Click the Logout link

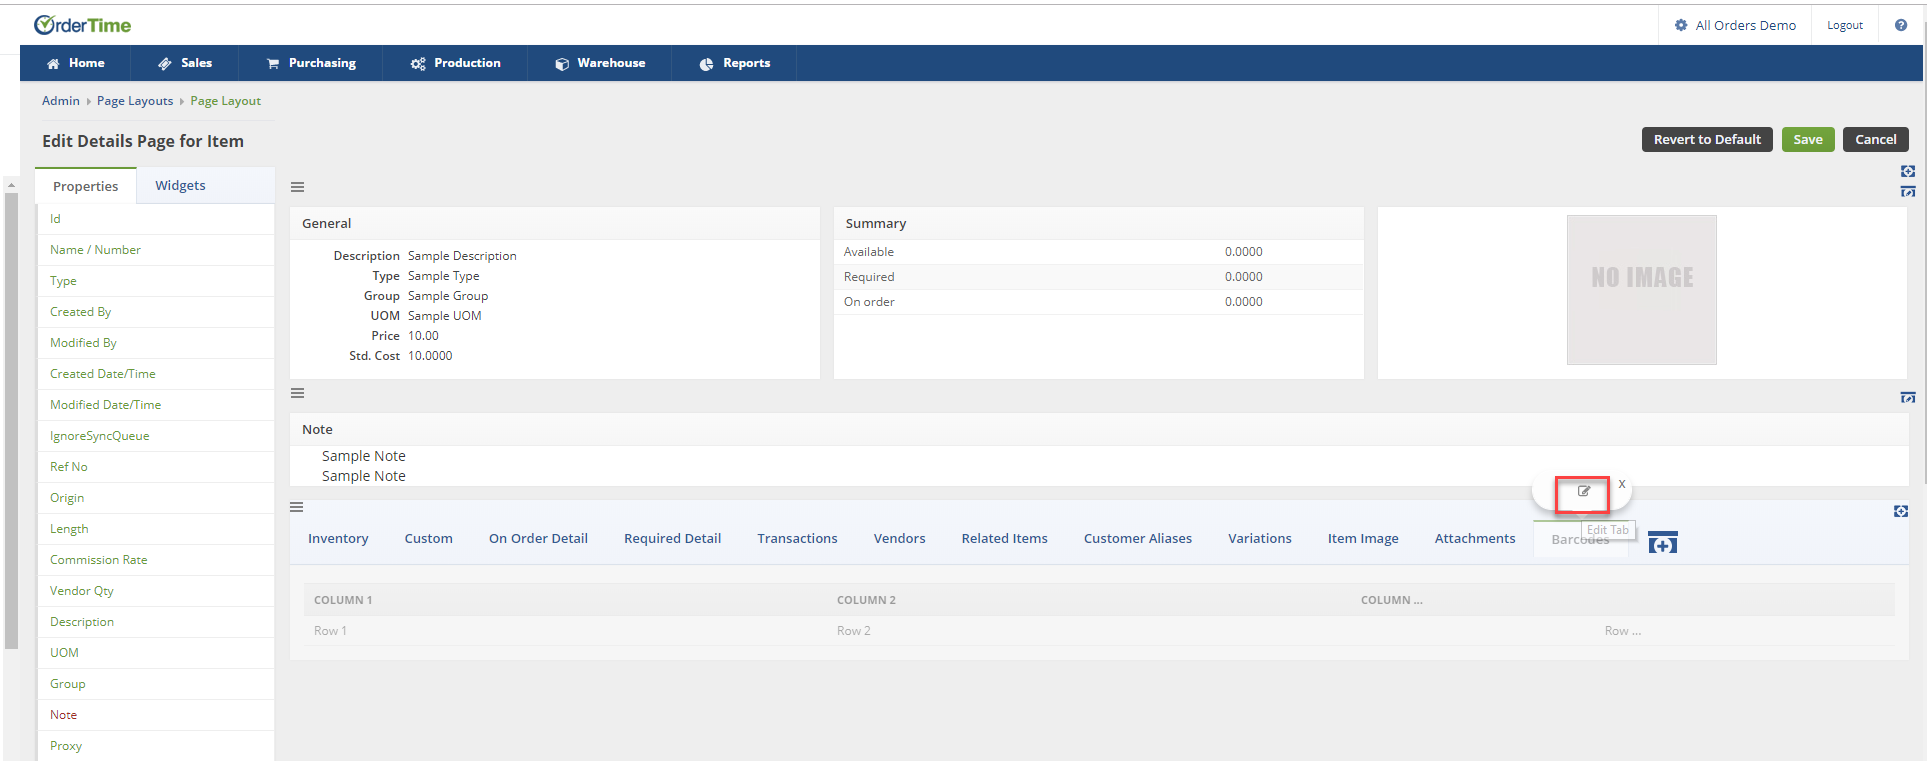1845,25
